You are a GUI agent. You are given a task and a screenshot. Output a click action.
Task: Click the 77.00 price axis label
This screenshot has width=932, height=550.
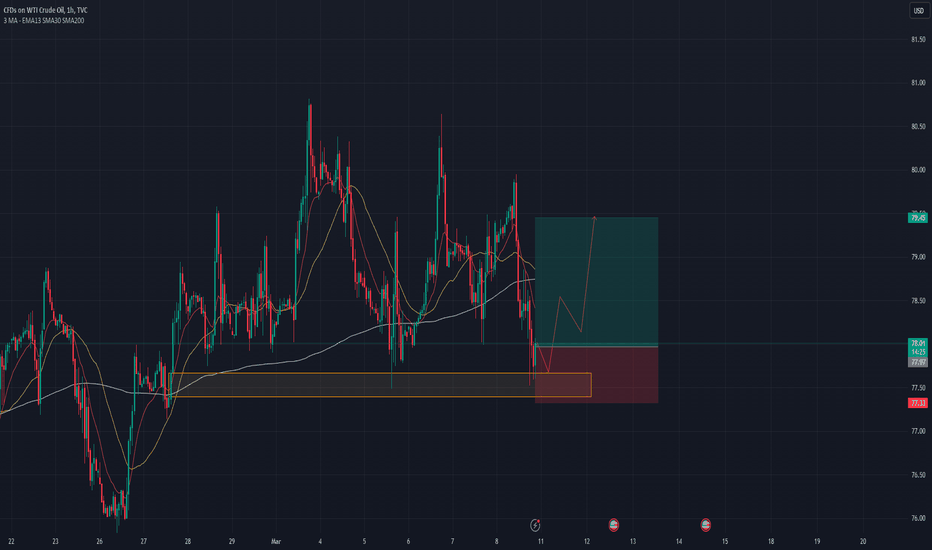click(918, 431)
